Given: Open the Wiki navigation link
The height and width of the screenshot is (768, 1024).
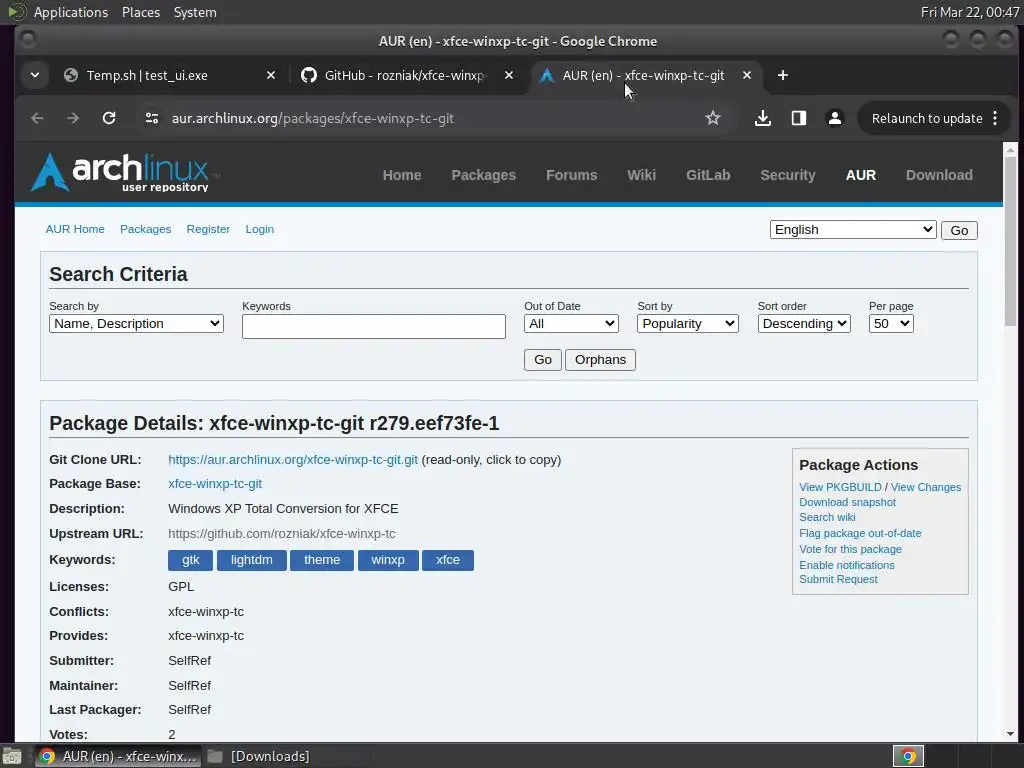Looking at the screenshot, I should click(x=641, y=175).
